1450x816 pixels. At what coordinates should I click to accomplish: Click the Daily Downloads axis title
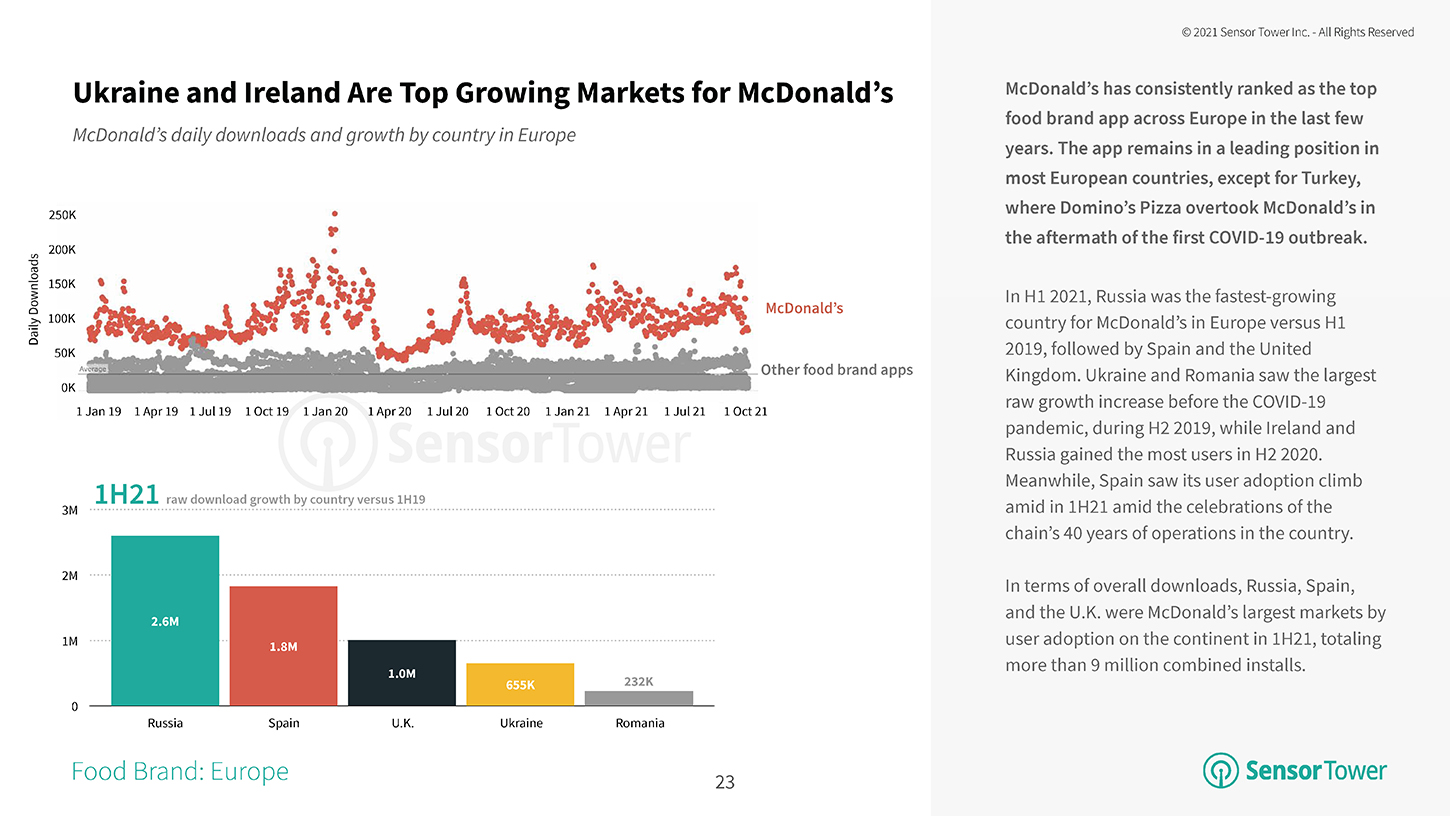(34, 300)
